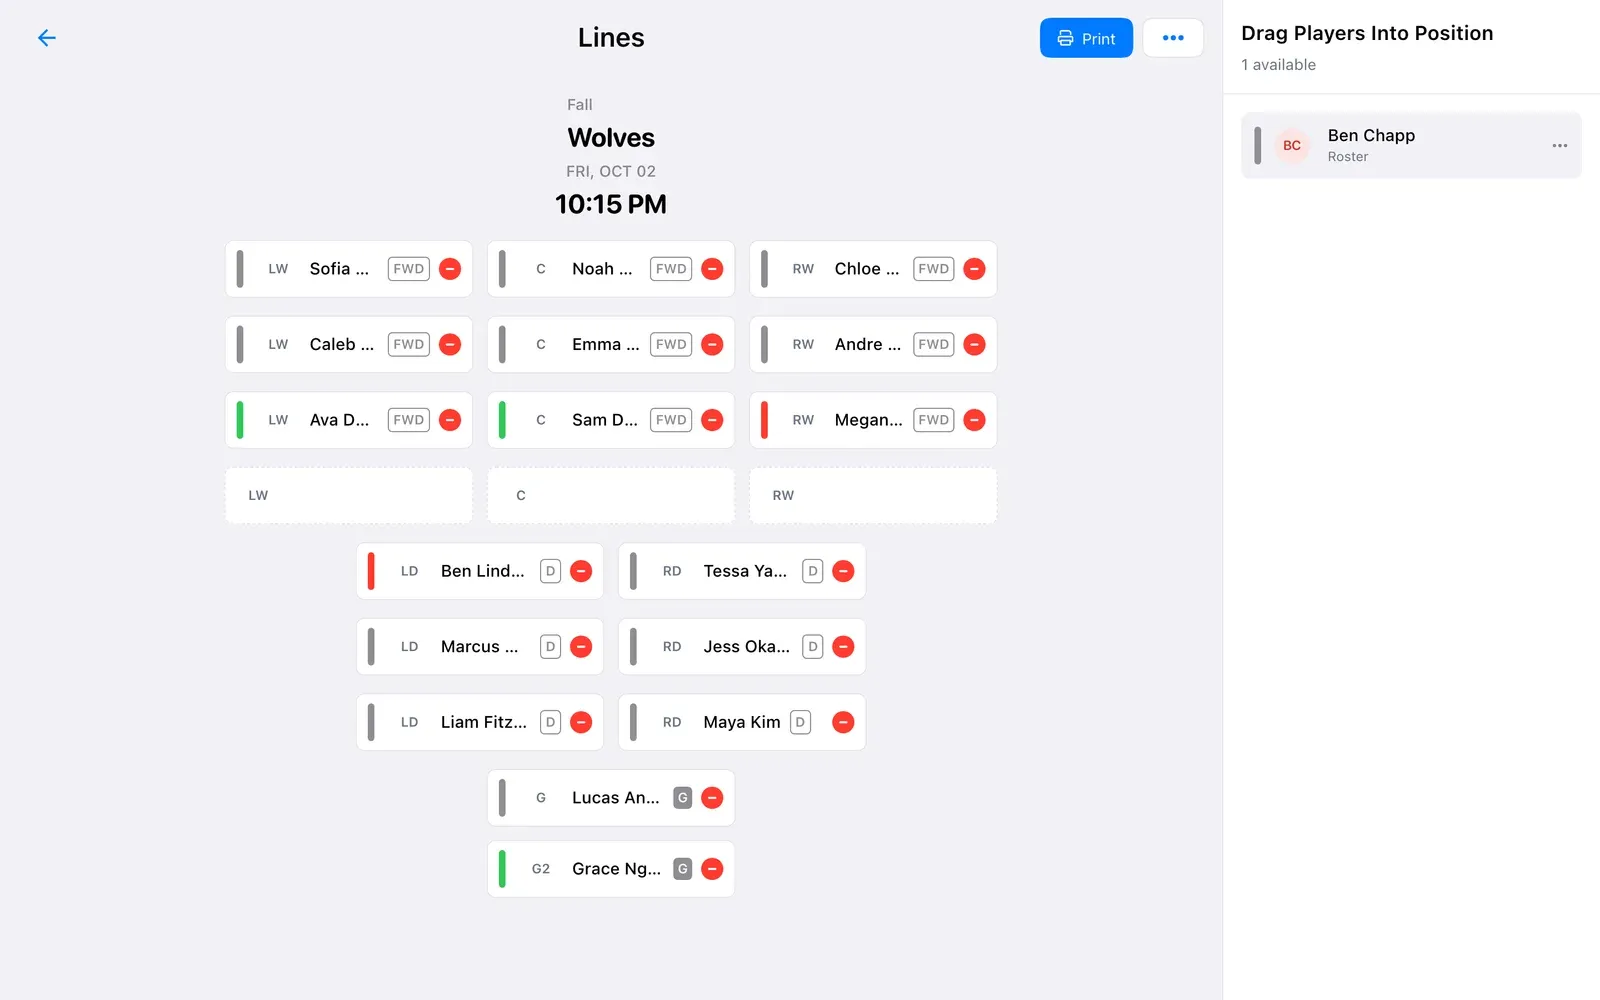Click the FWD badge on Noah's card
The width and height of the screenshot is (1600, 1000).
pos(671,269)
